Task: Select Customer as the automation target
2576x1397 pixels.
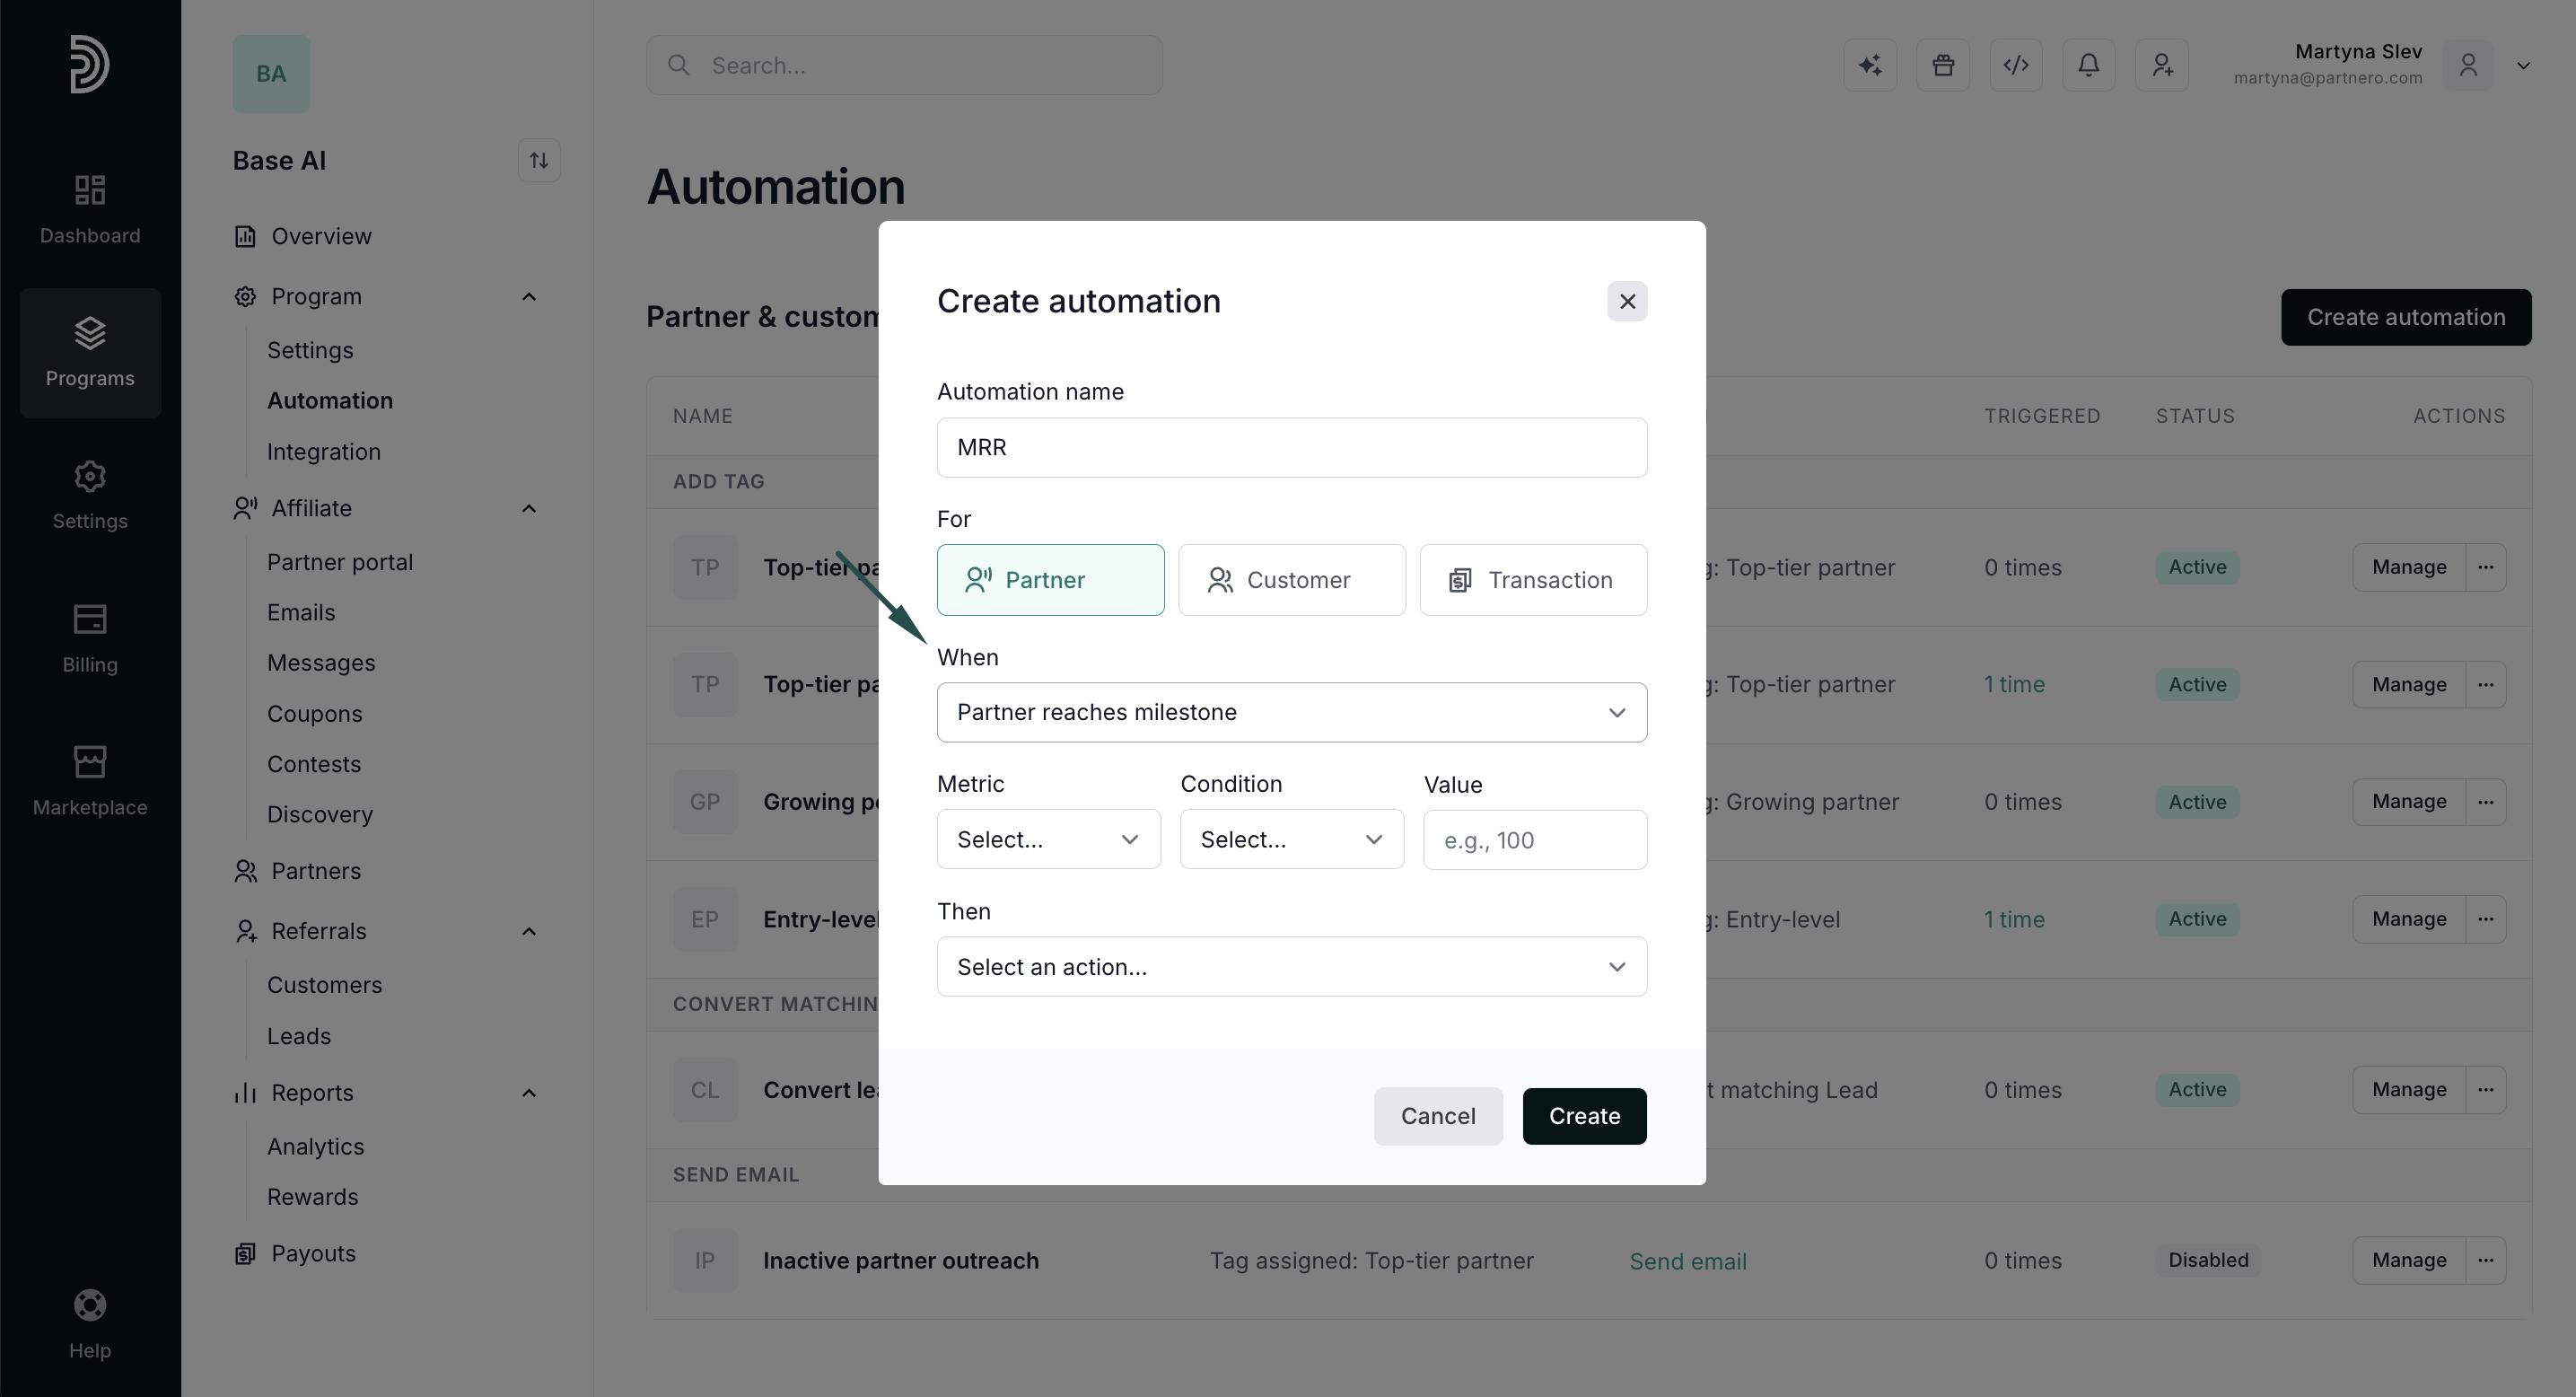Action: click(1292, 580)
